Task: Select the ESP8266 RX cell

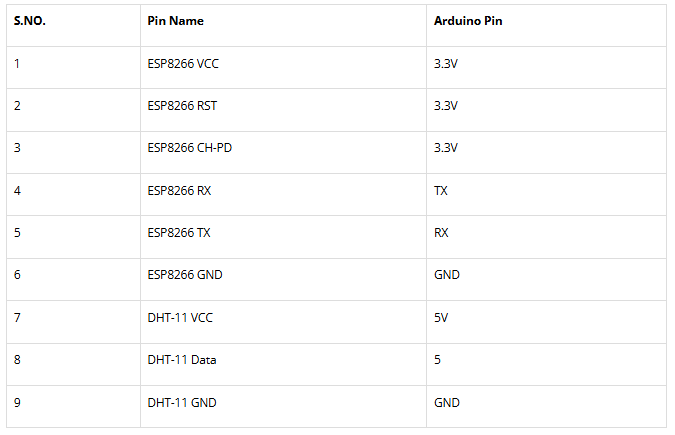Action: (179, 190)
